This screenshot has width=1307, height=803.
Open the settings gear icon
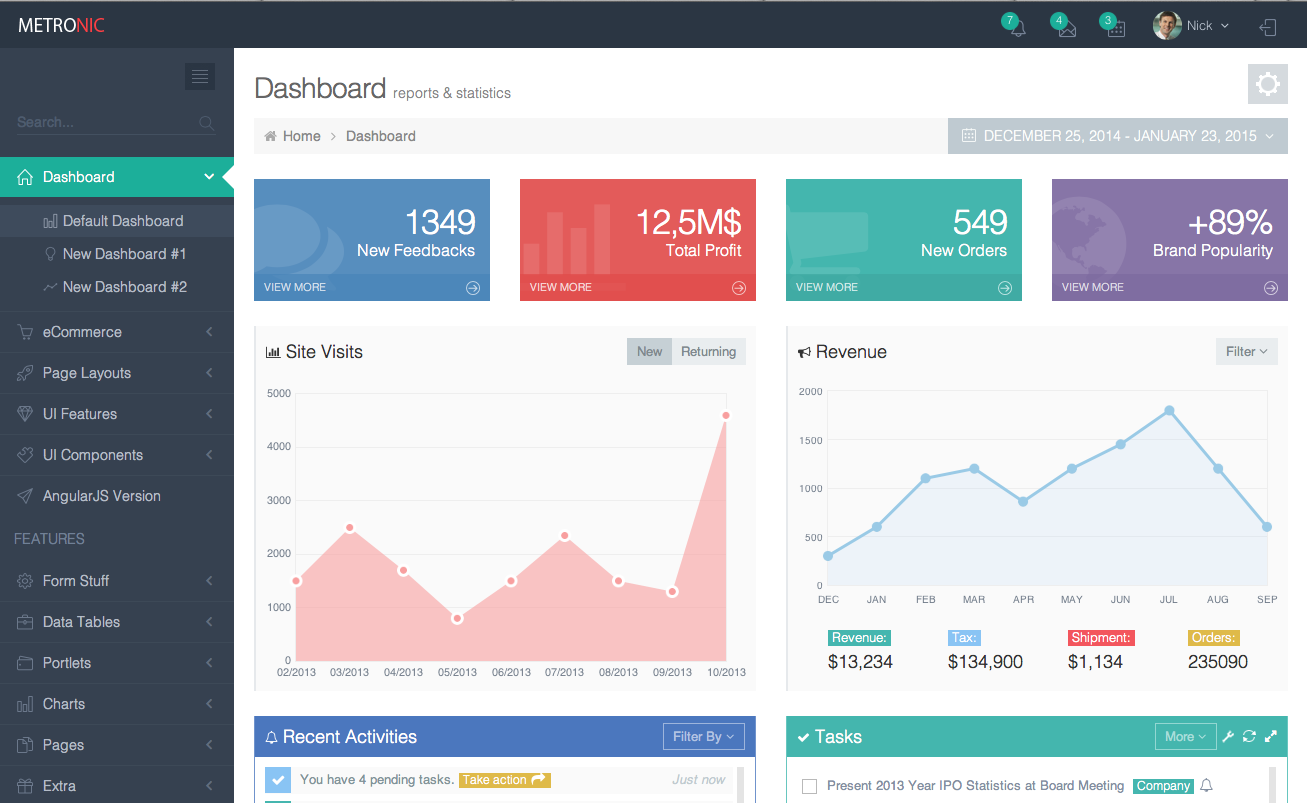point(1267,84)
